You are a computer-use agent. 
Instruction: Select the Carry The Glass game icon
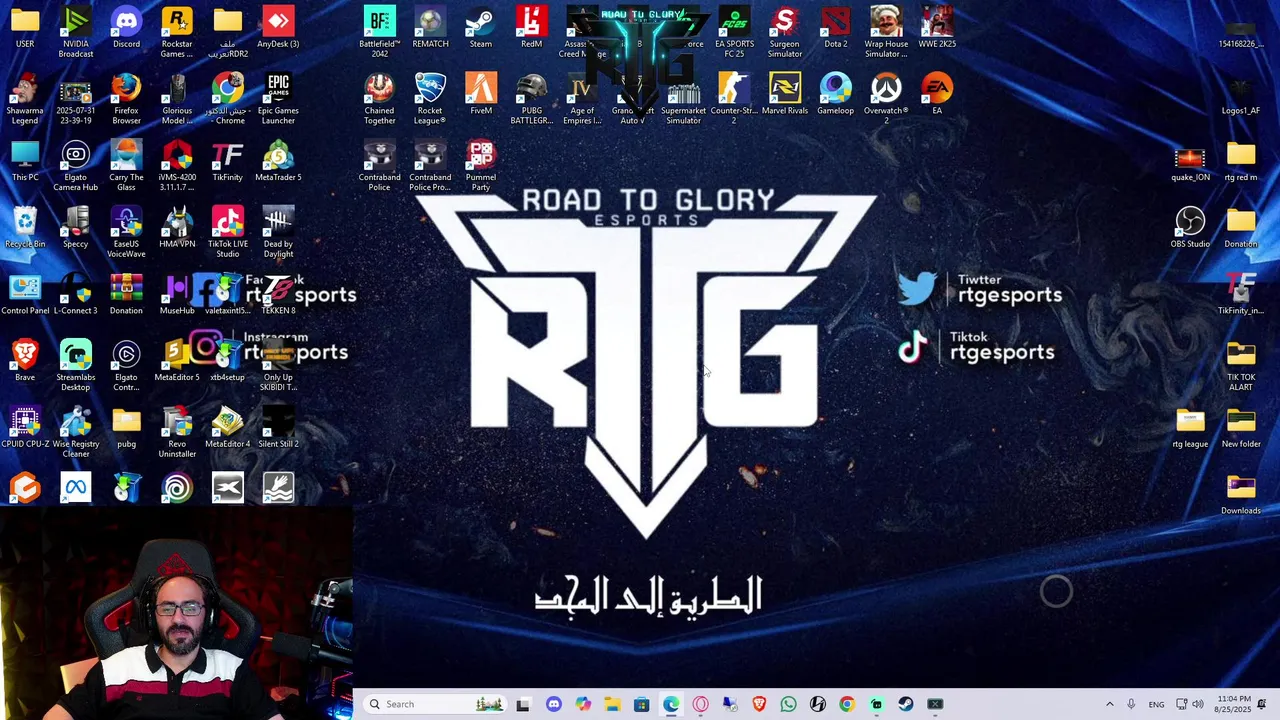click(126, 165)
